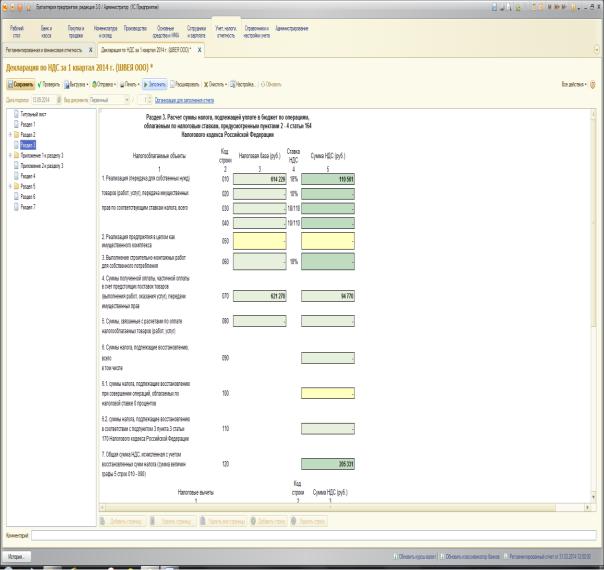This screenshot has height=570, width=604.
Task: Select Титульный лист in the tree
Action: [33, 114]
